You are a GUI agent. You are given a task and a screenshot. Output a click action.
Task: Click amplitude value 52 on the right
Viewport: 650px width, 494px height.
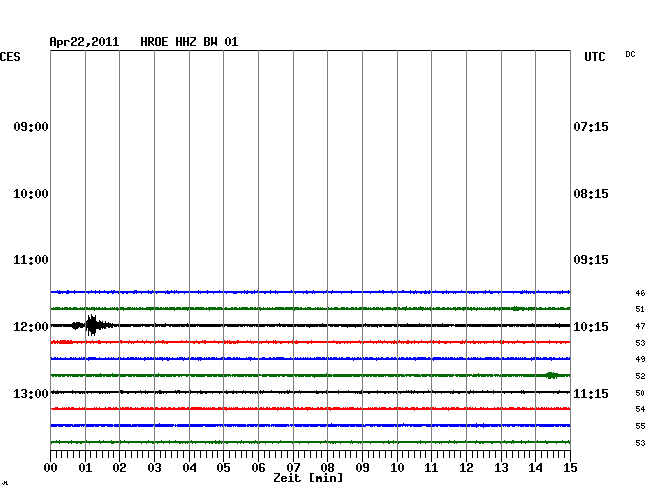point(640,376)
